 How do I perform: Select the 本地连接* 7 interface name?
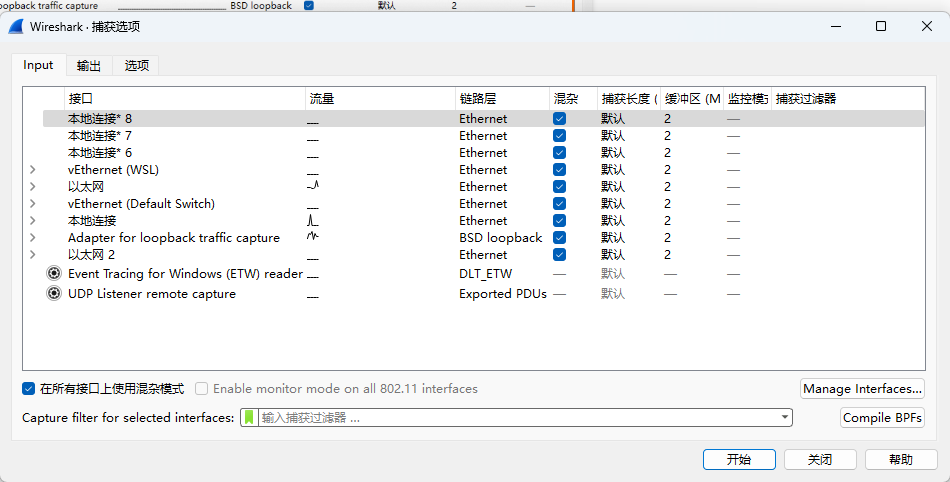100,136
